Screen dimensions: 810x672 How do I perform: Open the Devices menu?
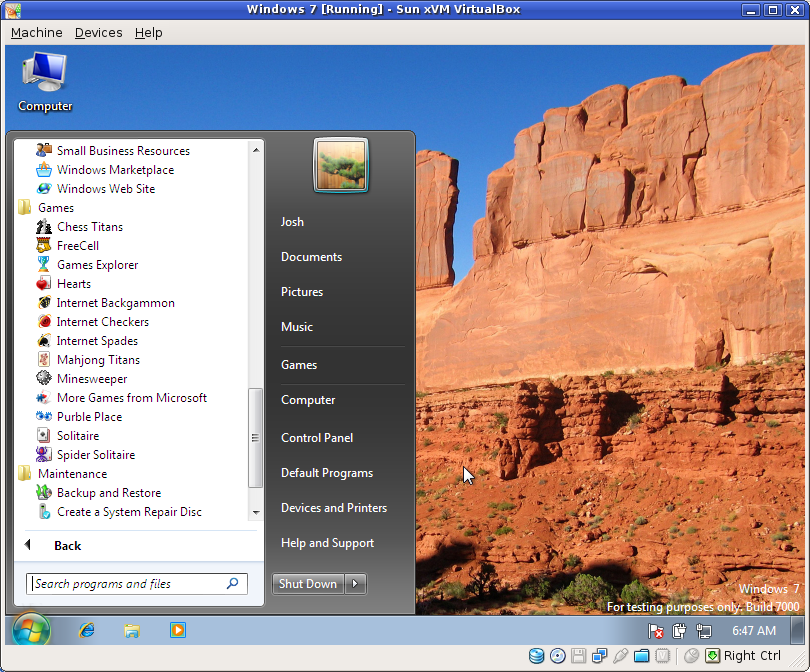click(98, 32)
